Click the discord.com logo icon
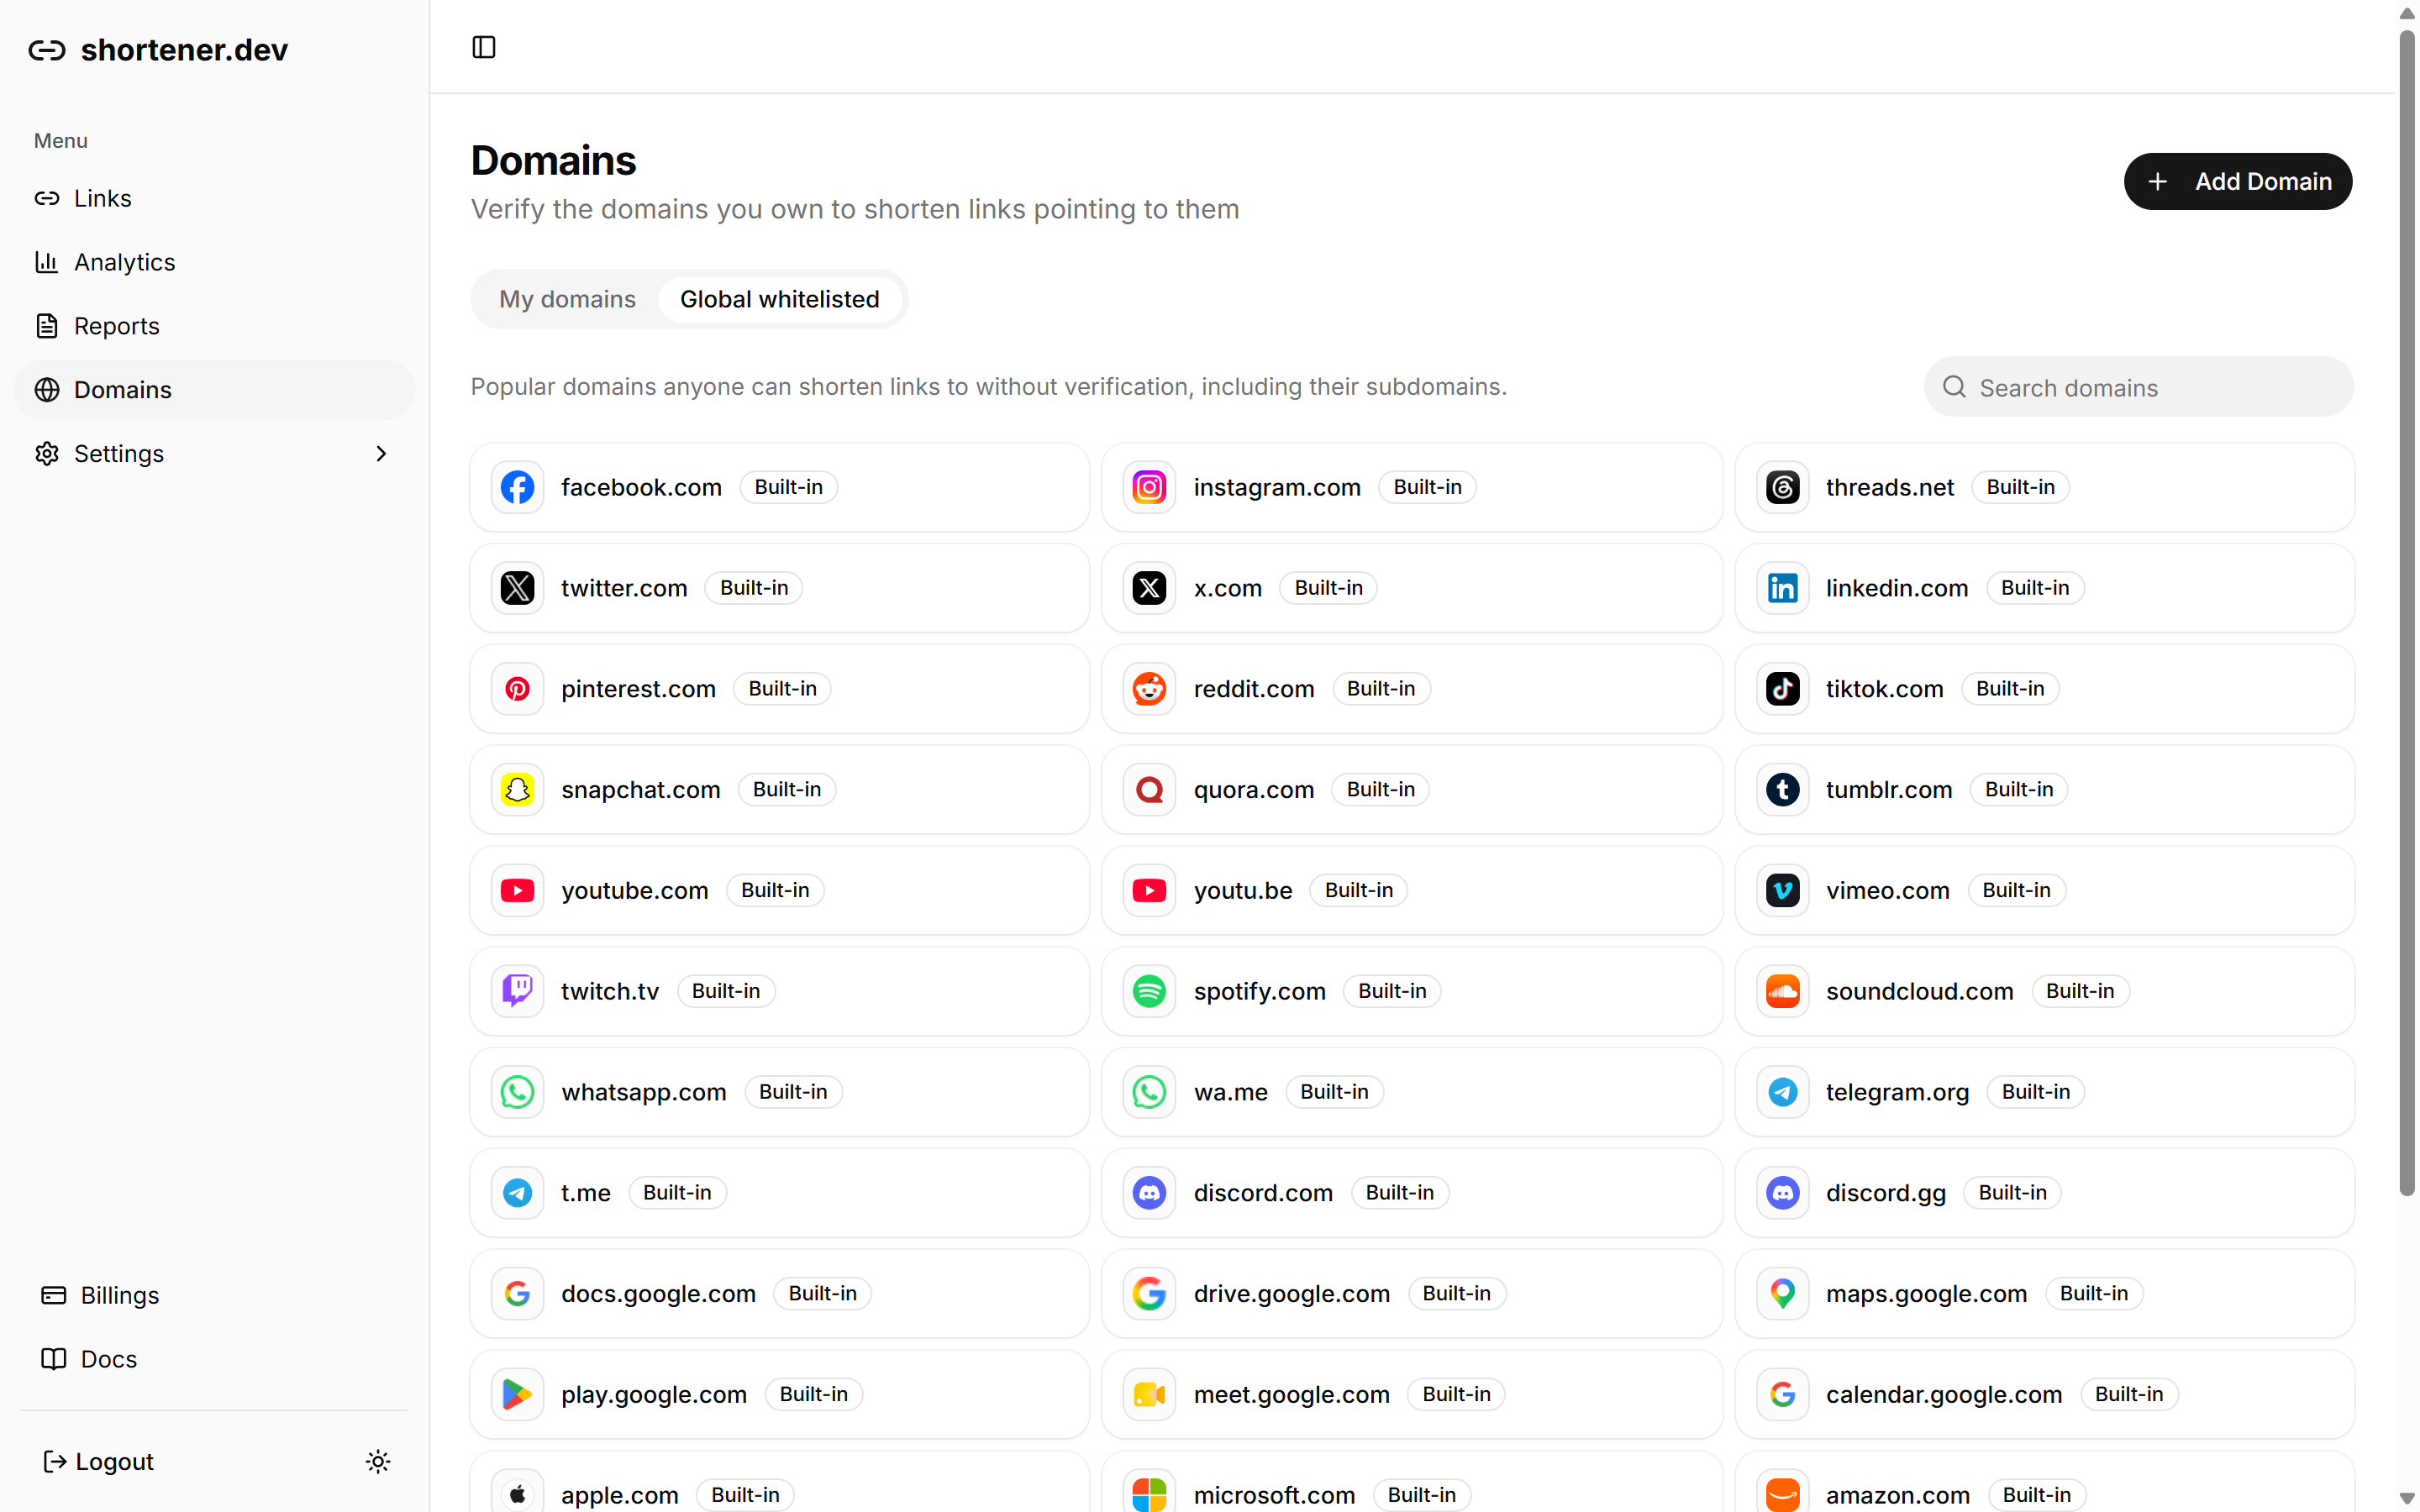This screenshot has height=1512, width=2420. coord(1149,1193)
